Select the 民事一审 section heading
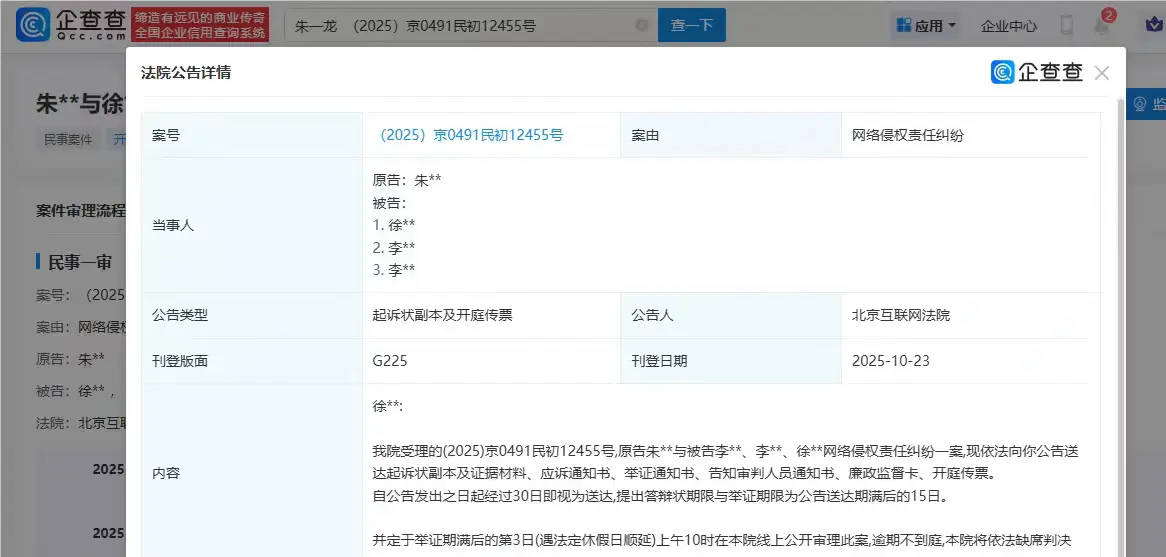Image resolution: width=1166 pixels, height=557 pixels. click(x=80, y=262)
